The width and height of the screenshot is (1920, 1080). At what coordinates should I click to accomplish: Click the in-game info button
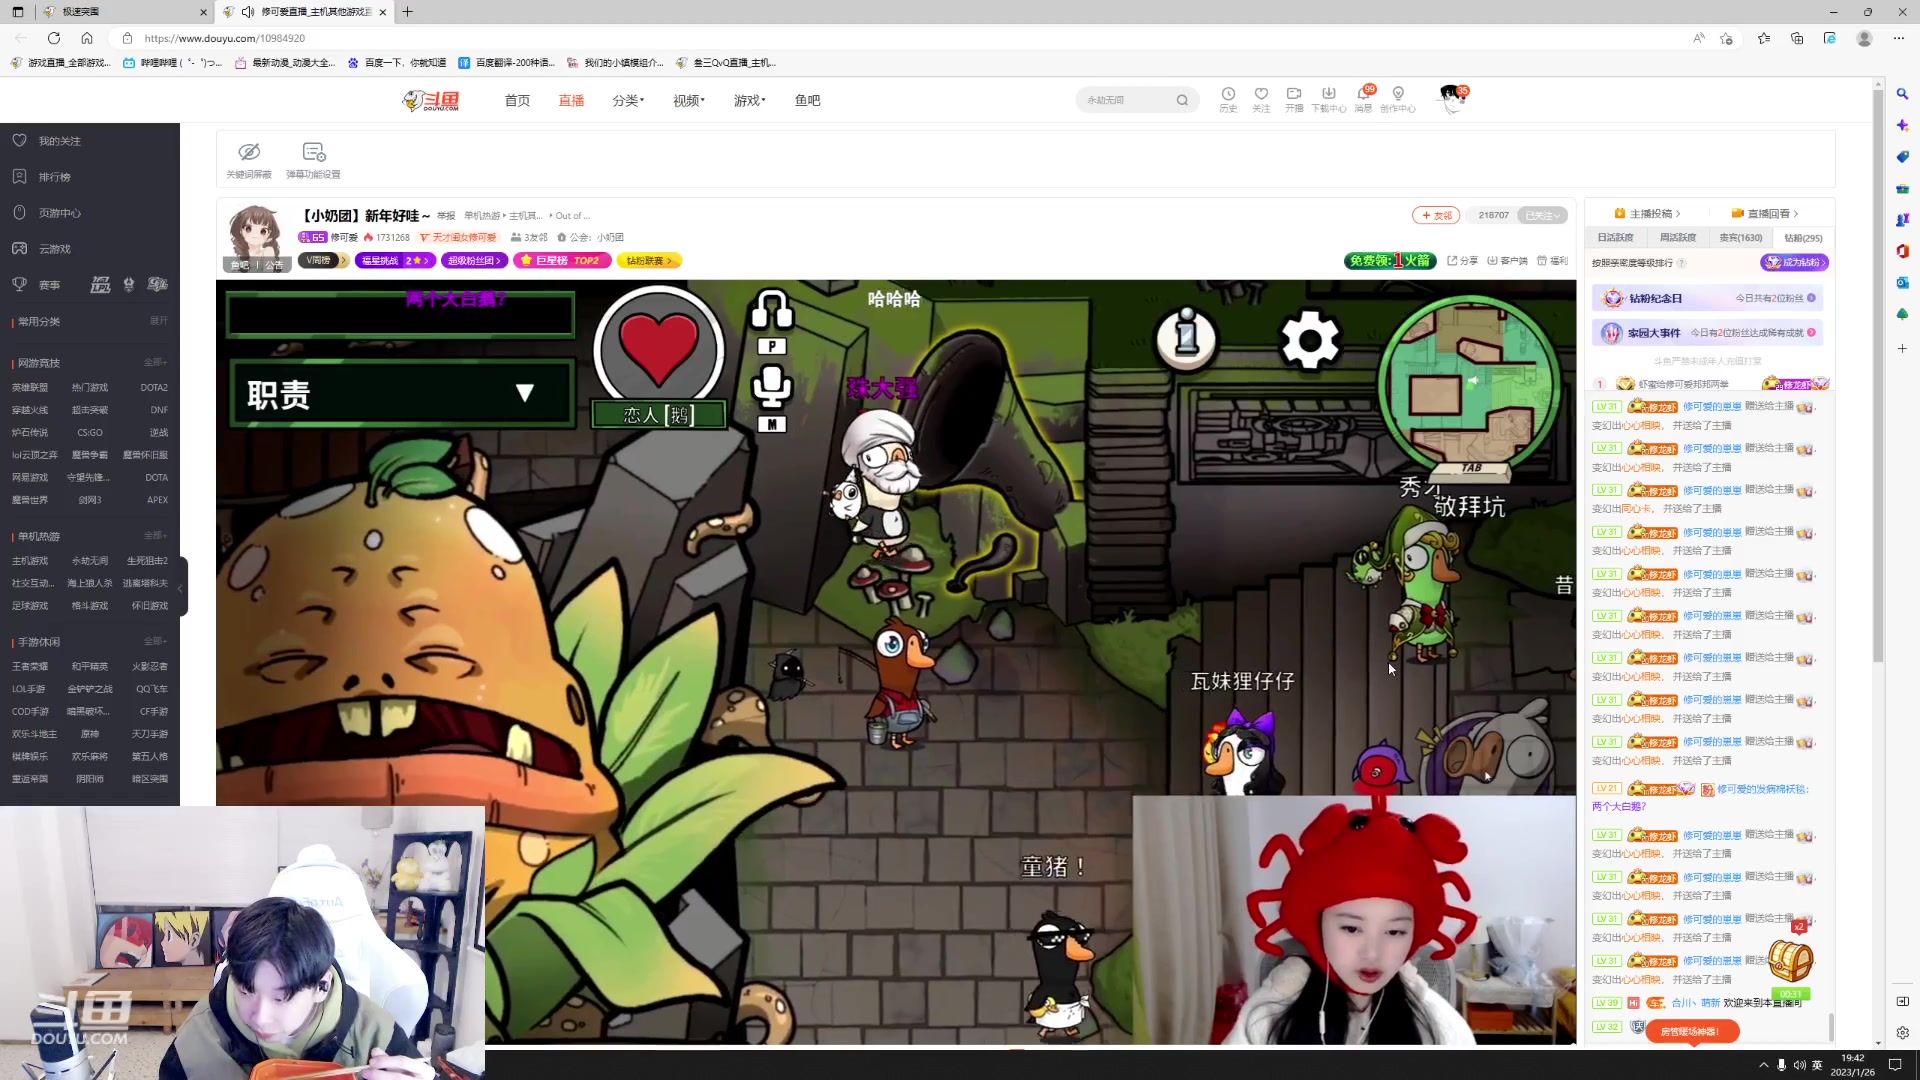1187,338
